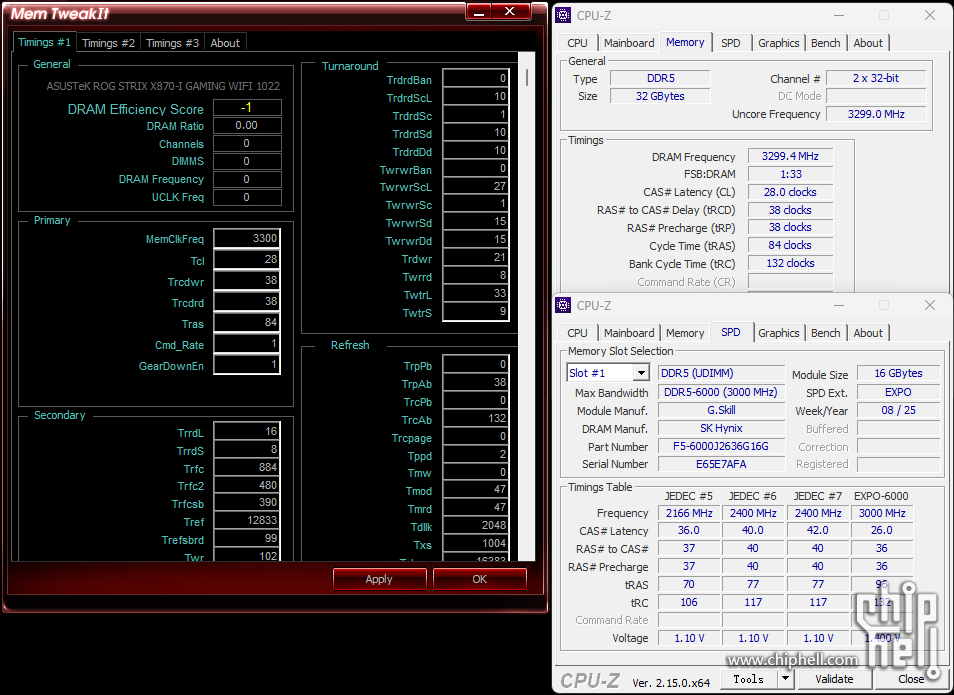The image size is (954, 695).
Task: Select the TrdrdScL turnaround field
Action: coord(476,97)
